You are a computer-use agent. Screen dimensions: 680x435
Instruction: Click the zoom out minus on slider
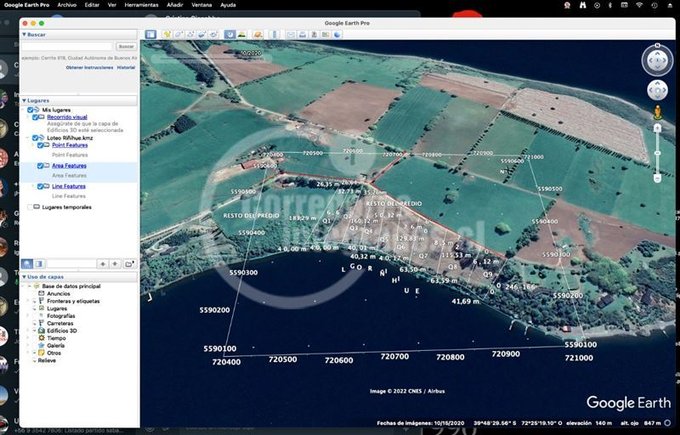pyautogui.click(x=657, y=178)
